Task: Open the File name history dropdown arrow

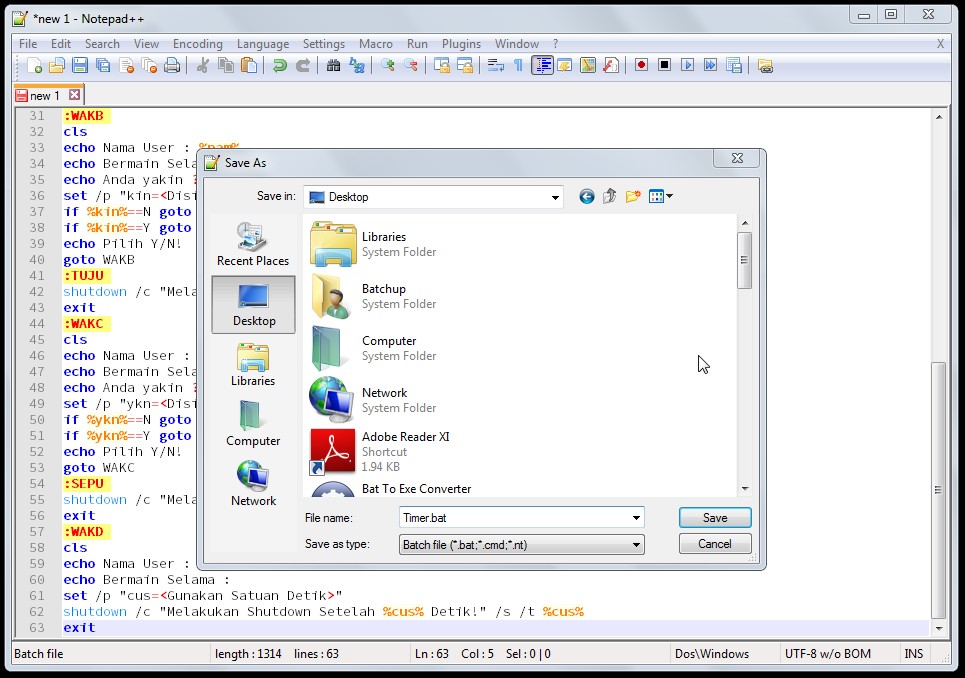Action: click(634, 517)
